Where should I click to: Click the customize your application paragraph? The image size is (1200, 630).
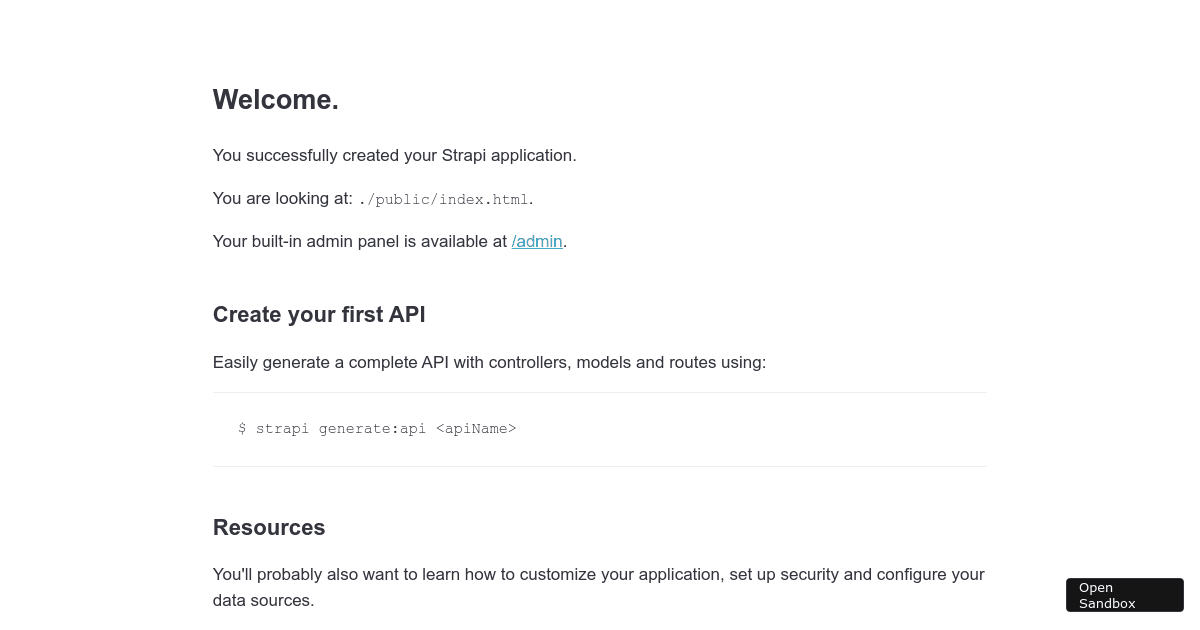[x=598, y=575]
